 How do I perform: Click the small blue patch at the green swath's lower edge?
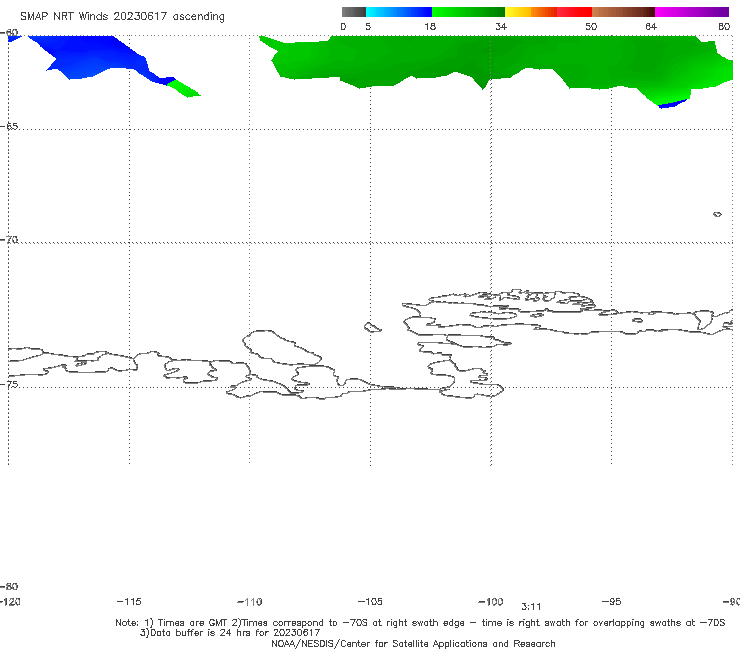coord(673,104)
